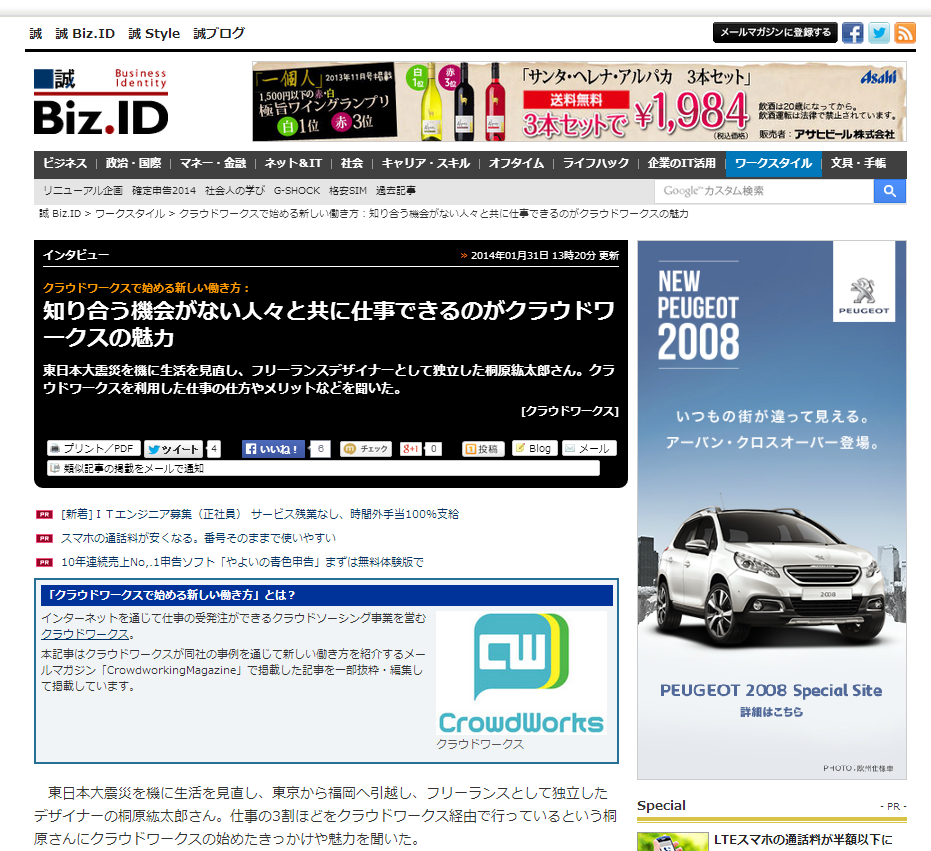Click the Biz.ID logo
This screenshot has height=851, width=931.
101,102
